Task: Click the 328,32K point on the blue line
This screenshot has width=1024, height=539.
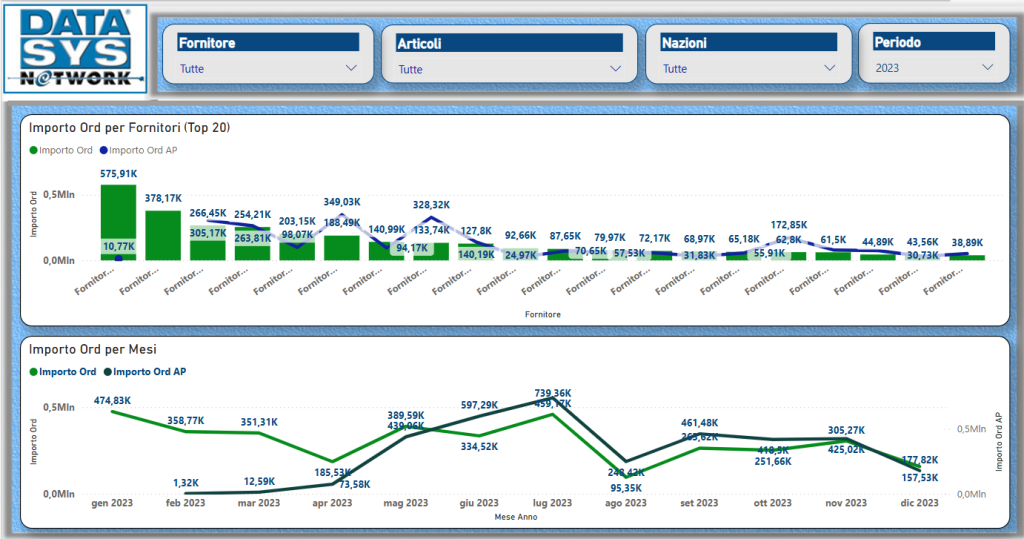Action: (x=431, y=218)
